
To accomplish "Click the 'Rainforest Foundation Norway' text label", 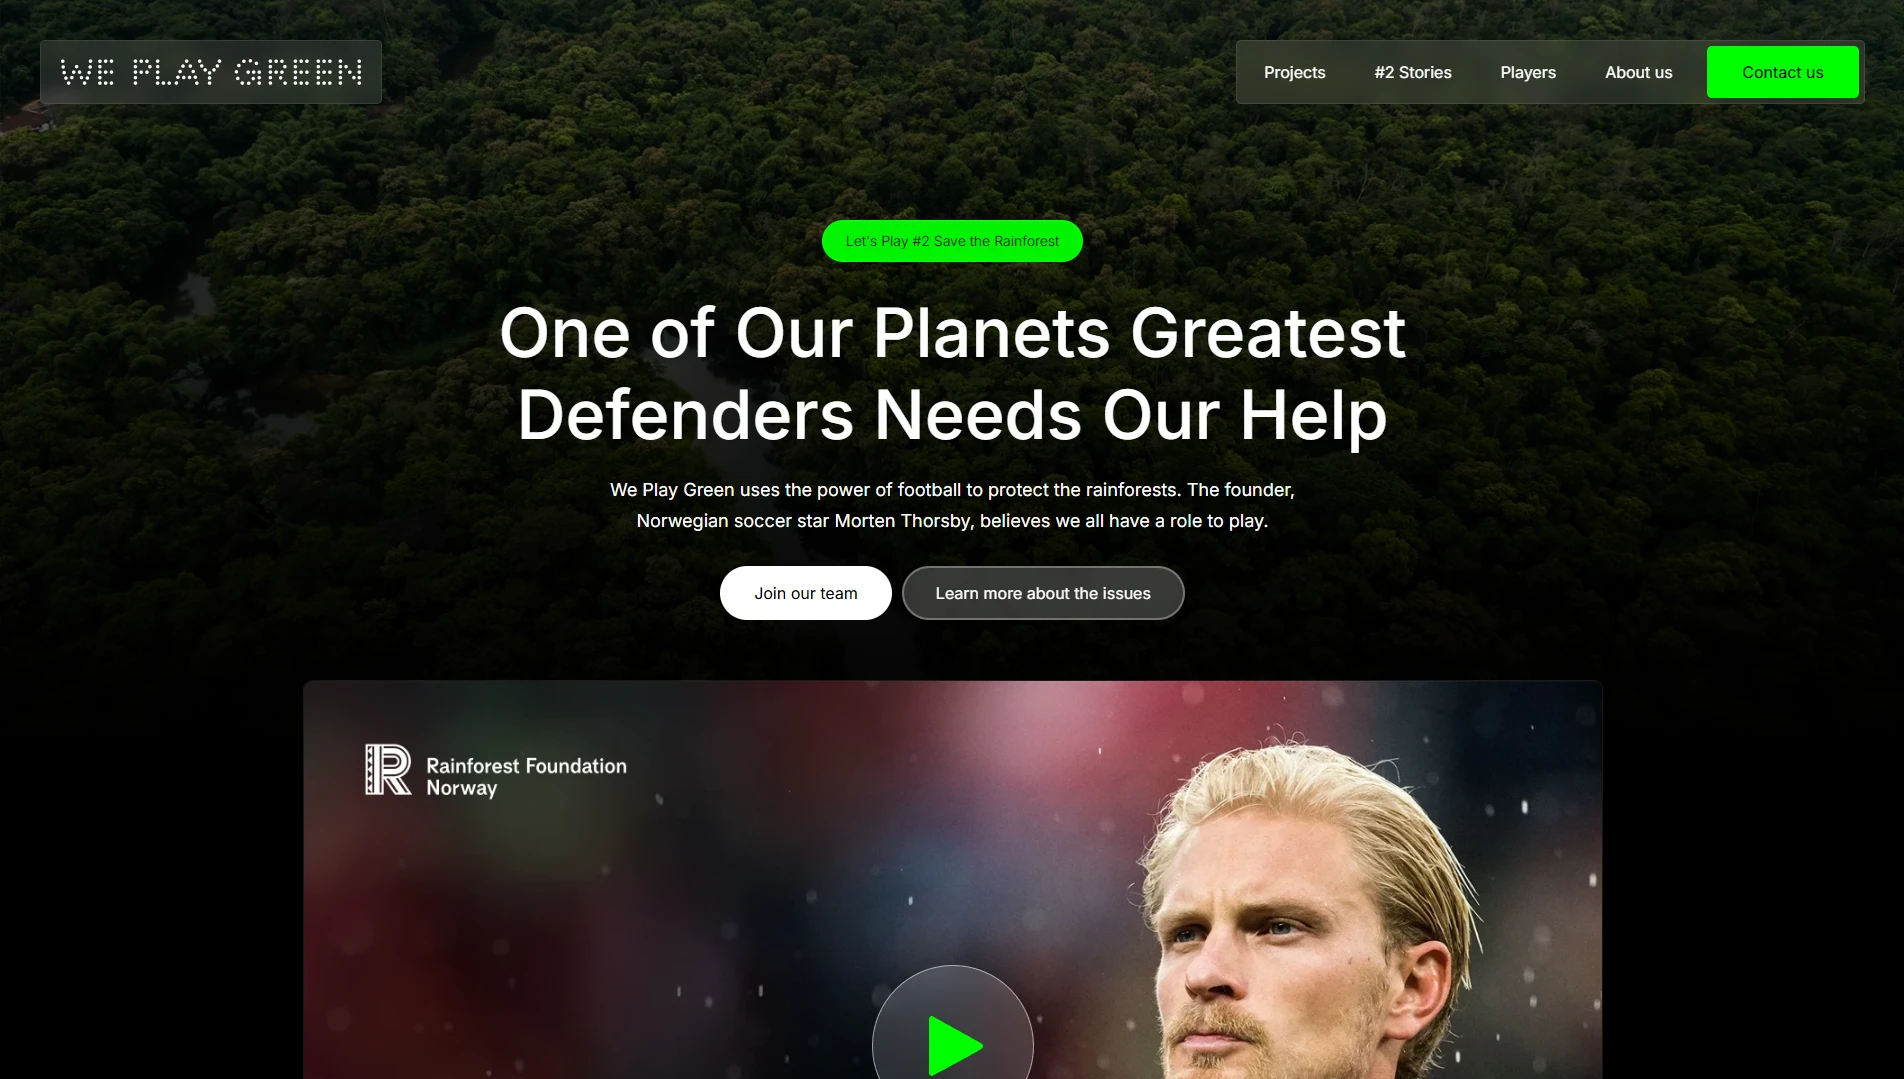I will point(526,776).
